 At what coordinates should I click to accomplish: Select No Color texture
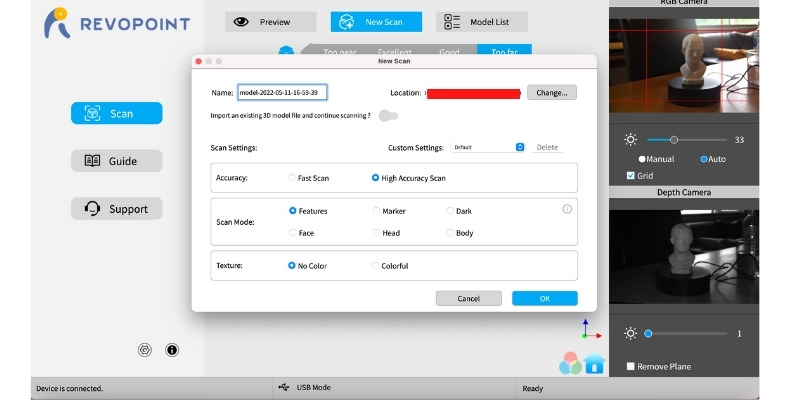tap(308, 266)
